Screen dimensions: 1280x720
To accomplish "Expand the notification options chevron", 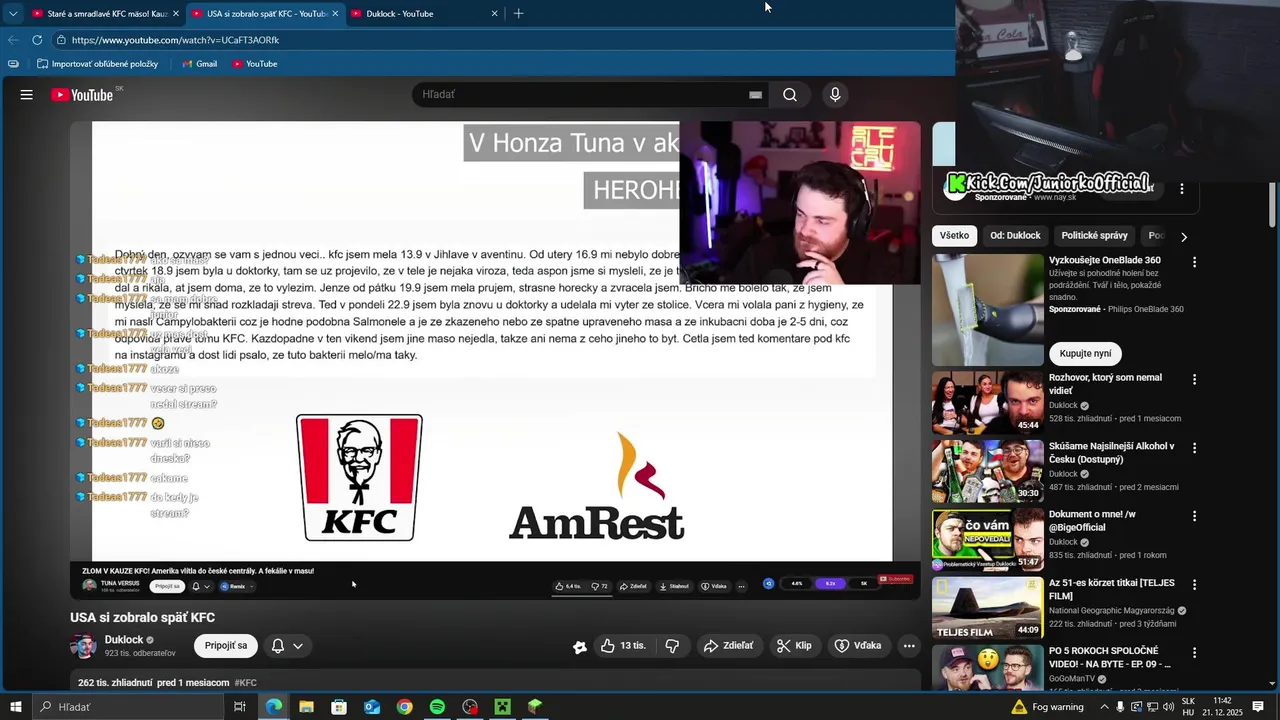I will coord(298,646).
